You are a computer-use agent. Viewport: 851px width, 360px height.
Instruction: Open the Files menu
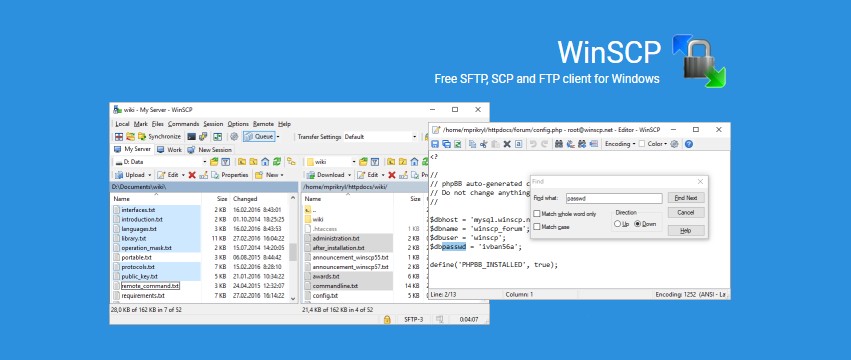click(x=157, y=124)
